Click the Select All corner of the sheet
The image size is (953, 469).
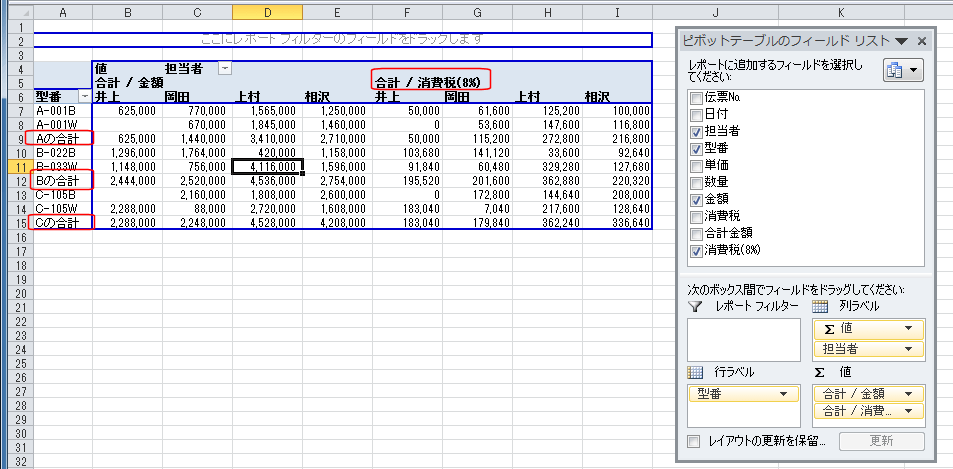16,11
